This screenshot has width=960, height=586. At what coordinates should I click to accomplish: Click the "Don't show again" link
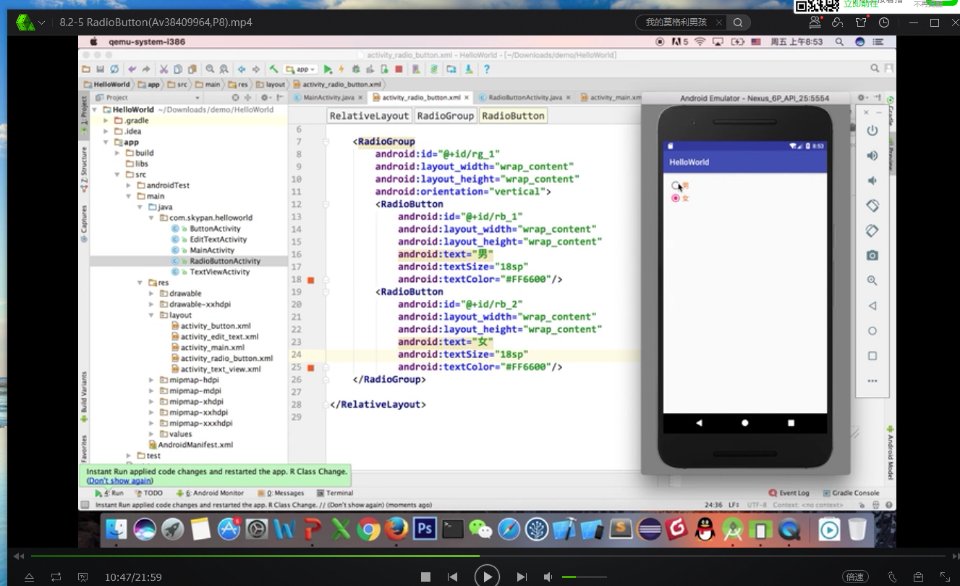pyautogui.click(x=119, y=480)
